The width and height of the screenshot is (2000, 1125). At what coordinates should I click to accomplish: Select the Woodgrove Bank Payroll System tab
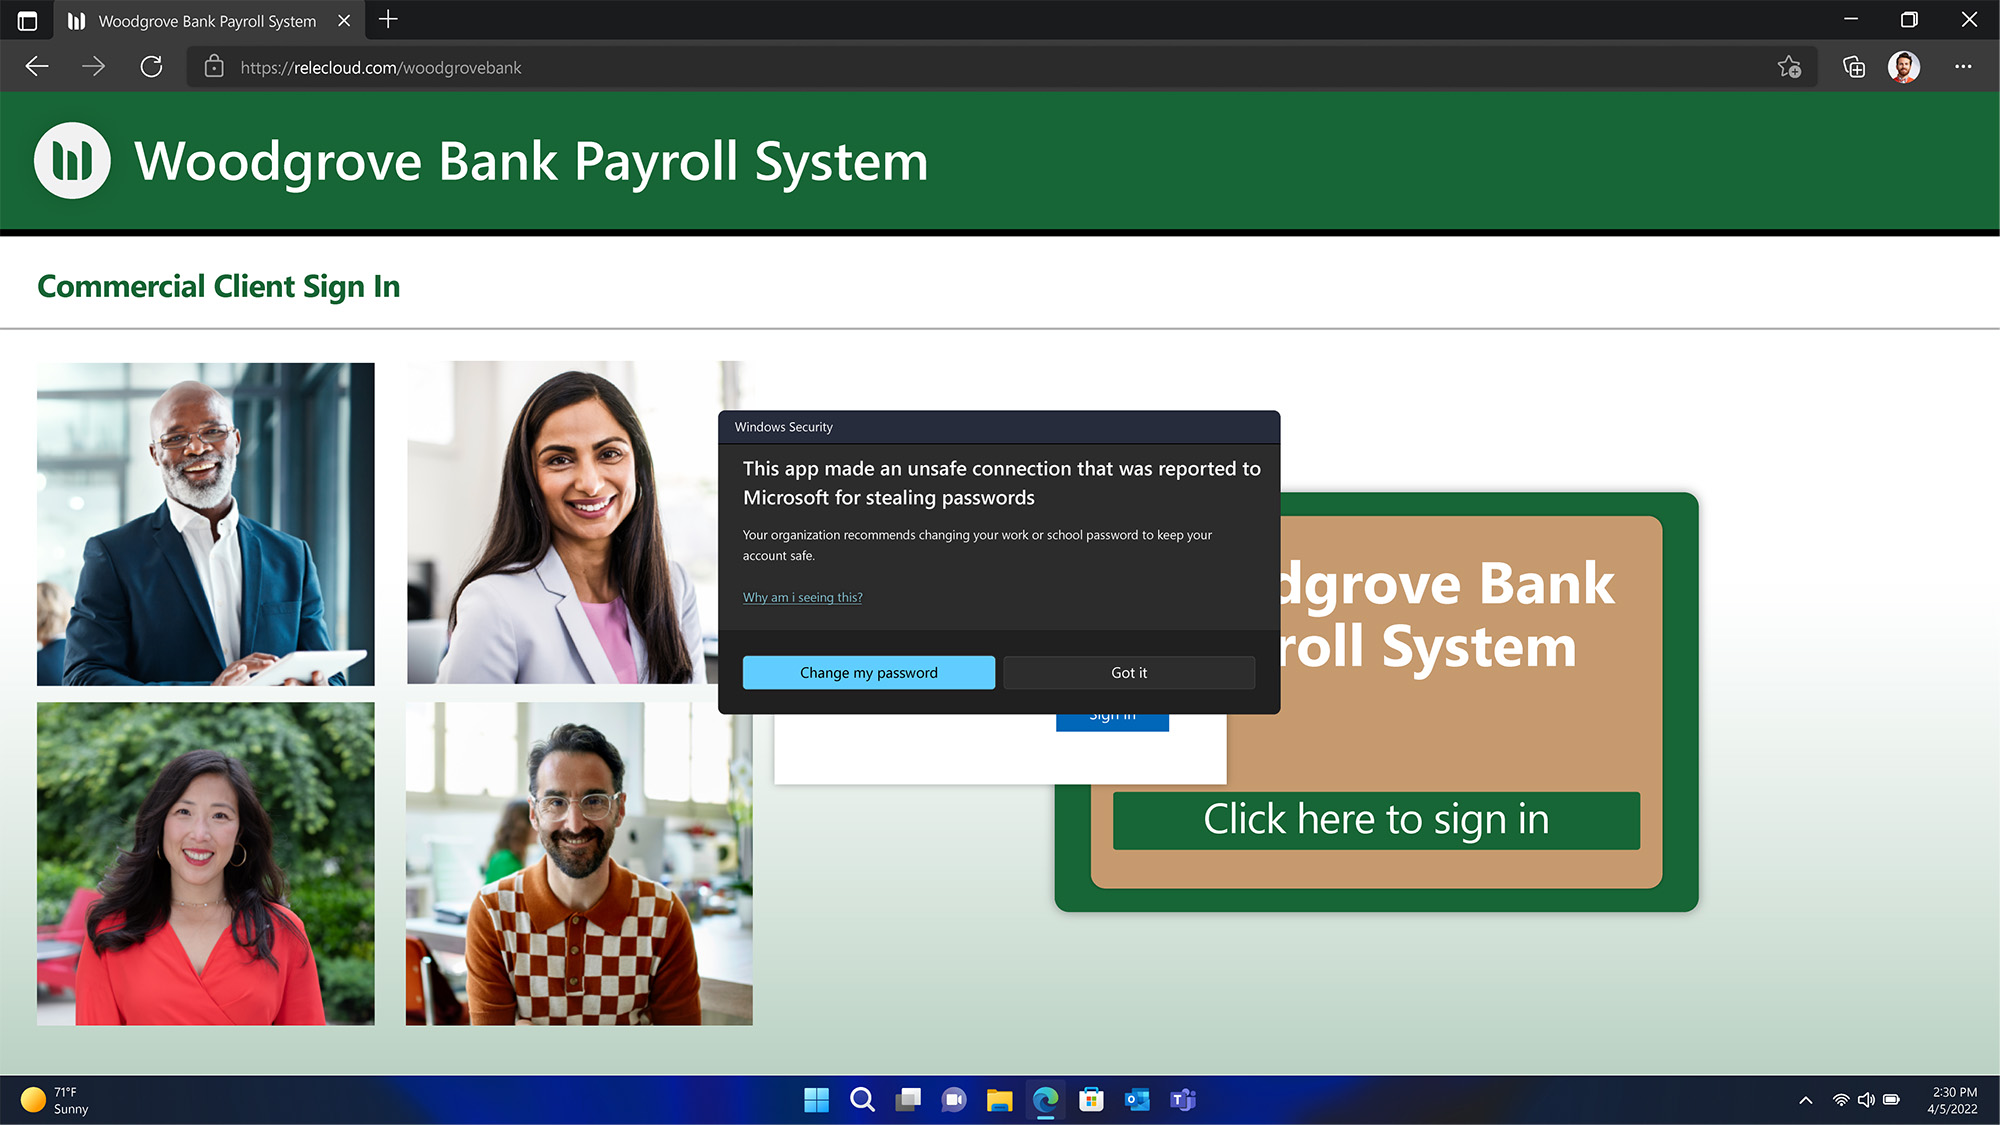coord(206,21)
